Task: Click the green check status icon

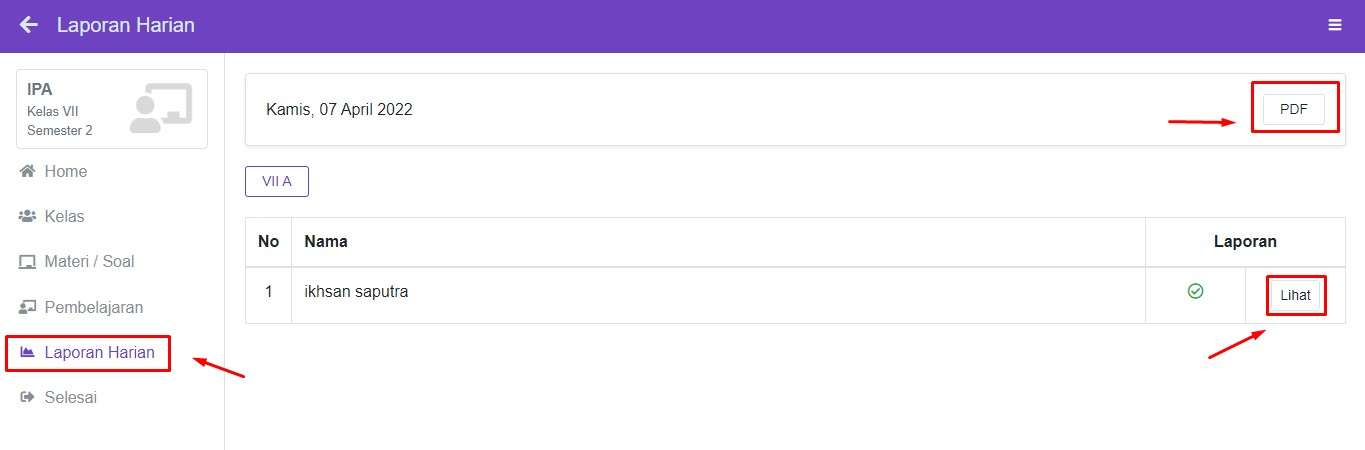Action: pos(1195,291)
